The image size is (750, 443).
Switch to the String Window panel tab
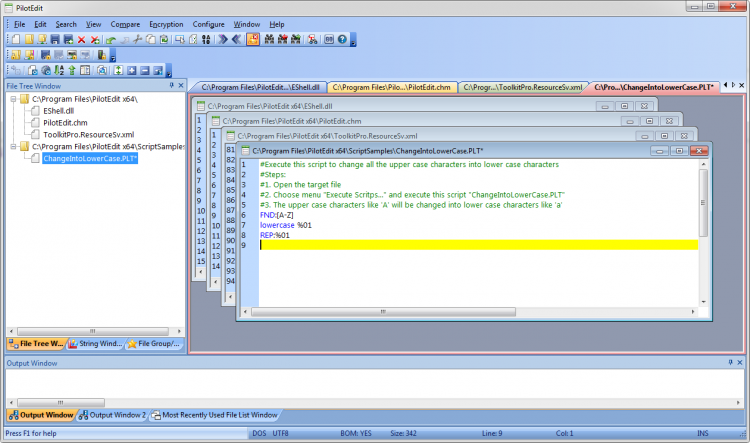tap(96, 343)
